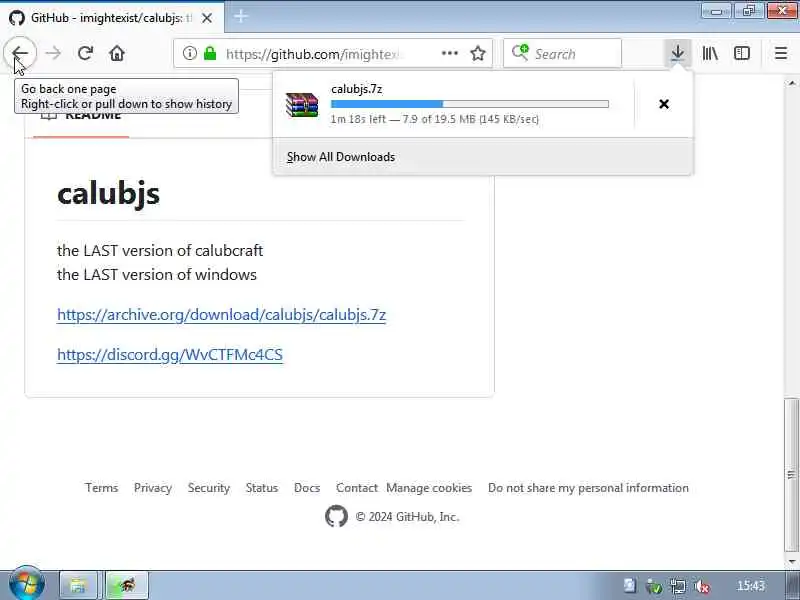Click the GitHub favicon on the tab
The height and width of the screenshot is (600, 800).
pos(17,18)
